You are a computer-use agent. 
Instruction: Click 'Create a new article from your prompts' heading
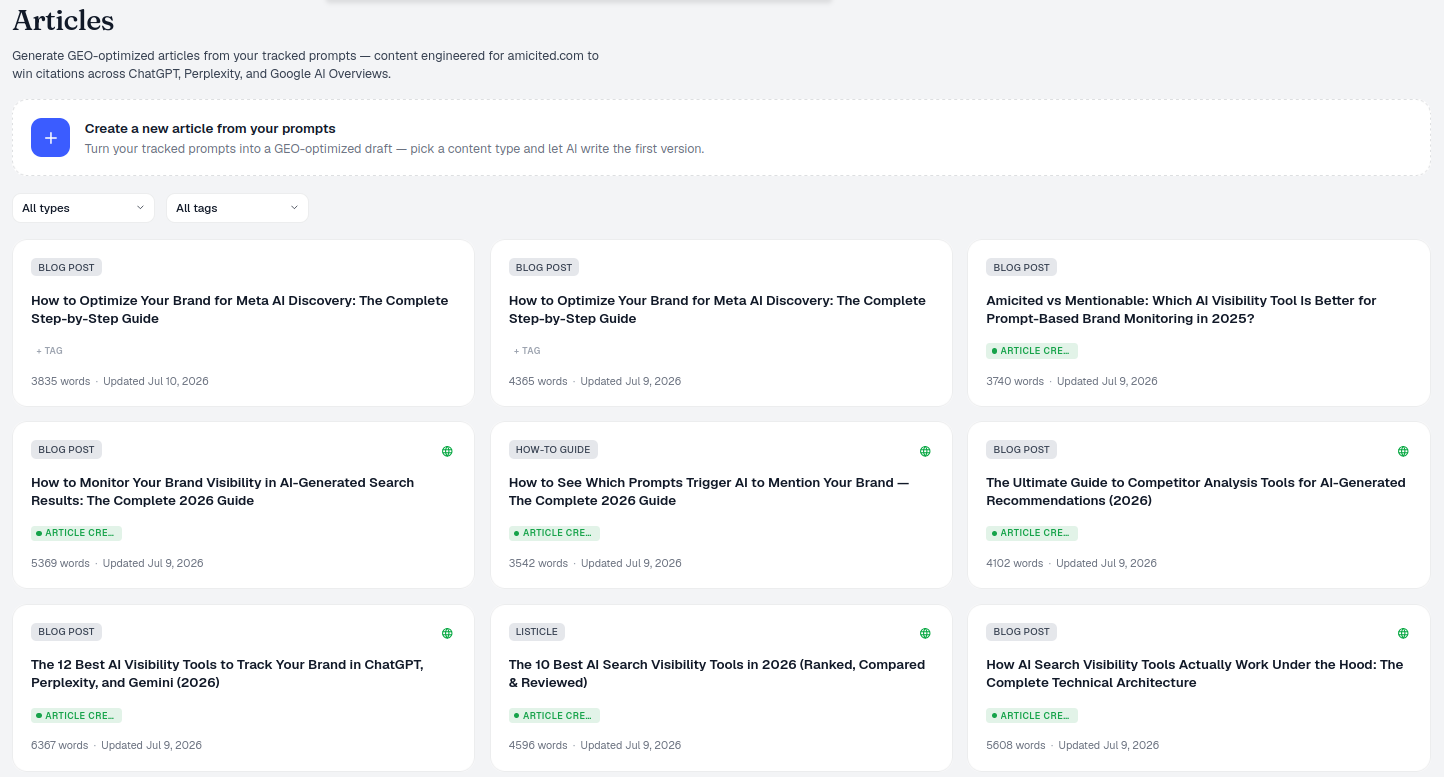[x=210, y=128]
